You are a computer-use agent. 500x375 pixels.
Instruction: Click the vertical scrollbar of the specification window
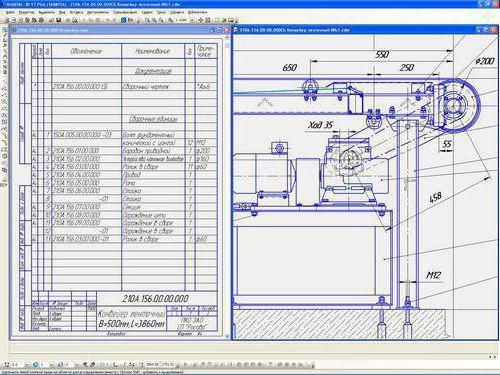228,187
